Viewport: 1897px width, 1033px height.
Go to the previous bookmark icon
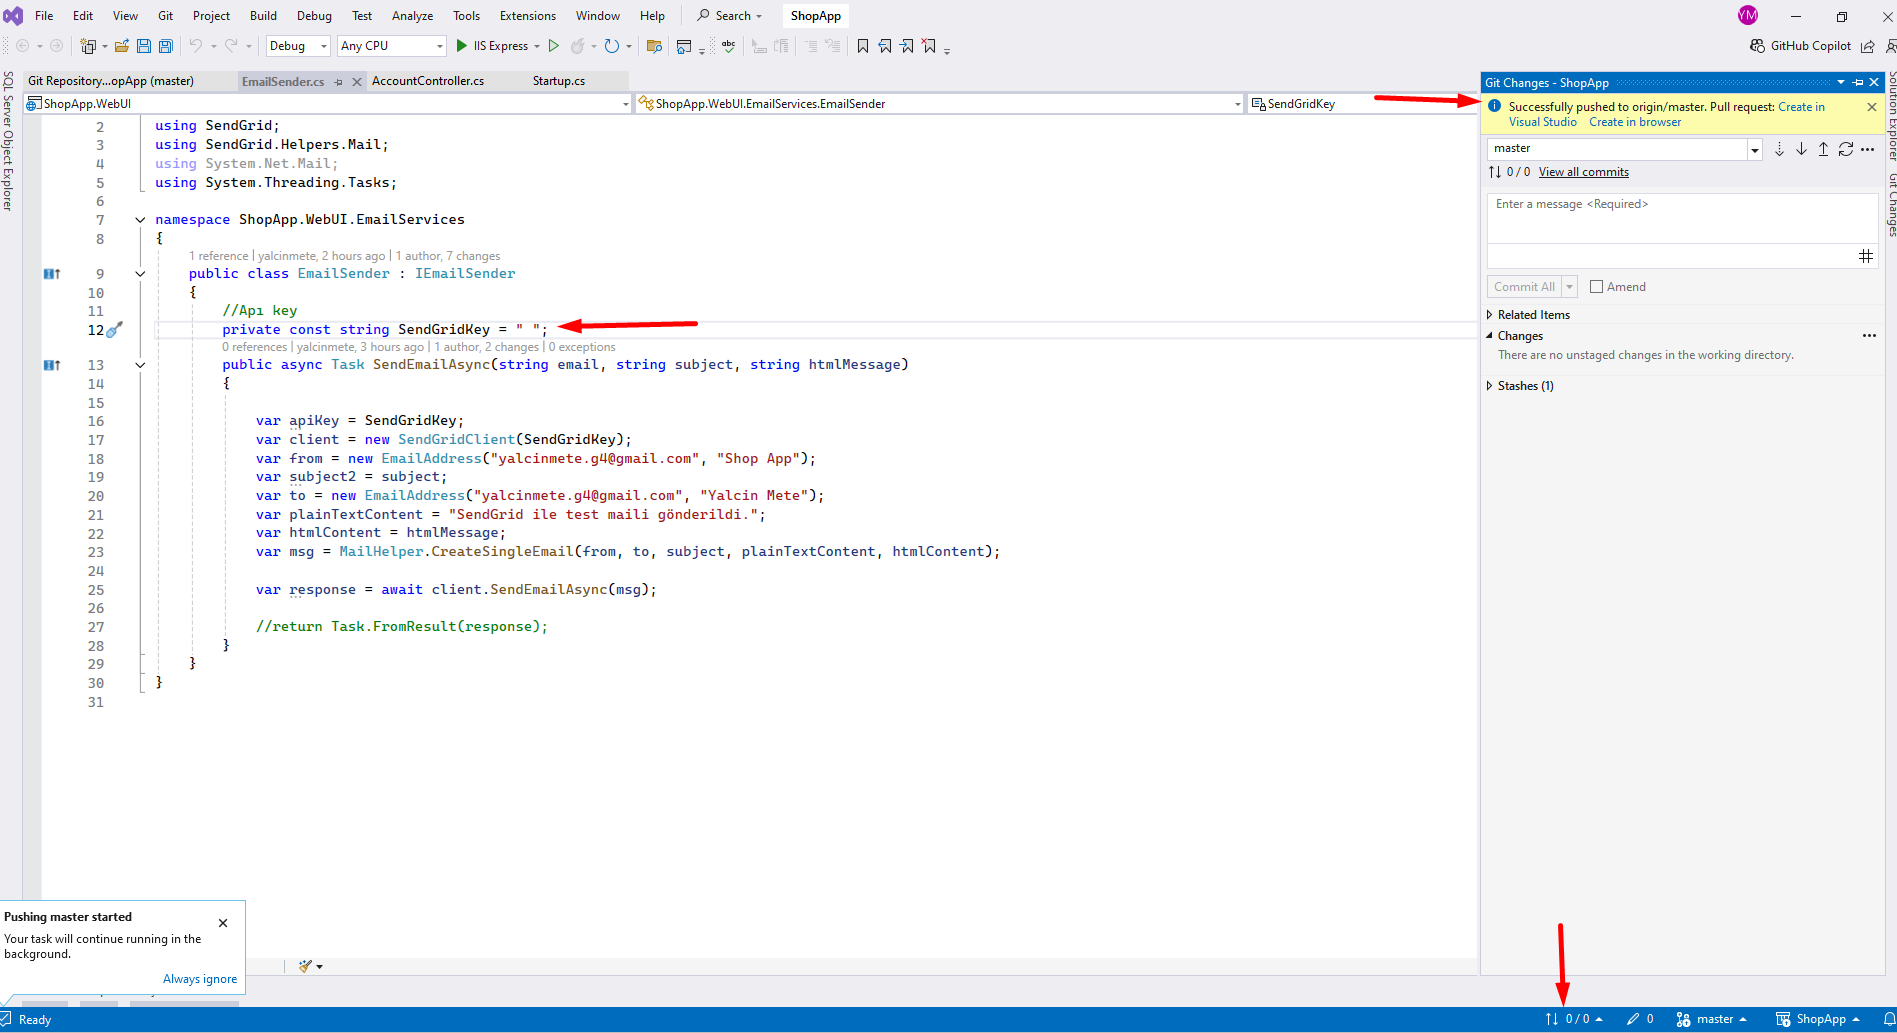(x=885, y=46)
